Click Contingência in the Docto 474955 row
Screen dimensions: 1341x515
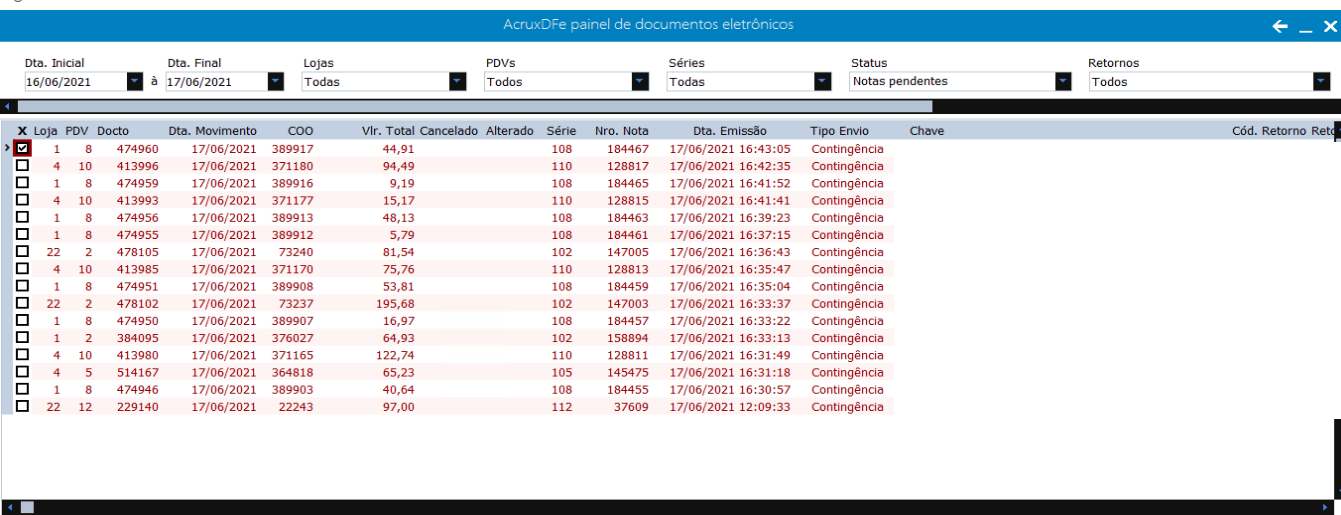[x=847, y=235]
